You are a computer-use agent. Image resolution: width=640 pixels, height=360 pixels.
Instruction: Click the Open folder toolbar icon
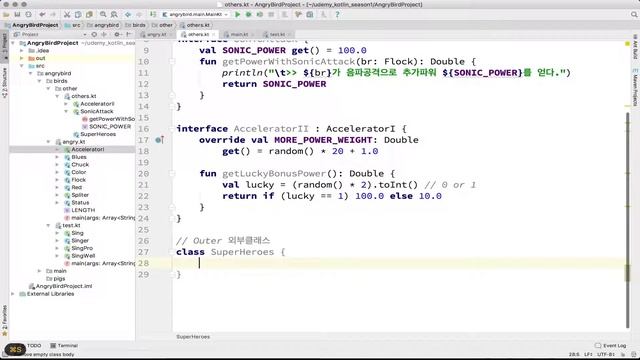[6, 15]
